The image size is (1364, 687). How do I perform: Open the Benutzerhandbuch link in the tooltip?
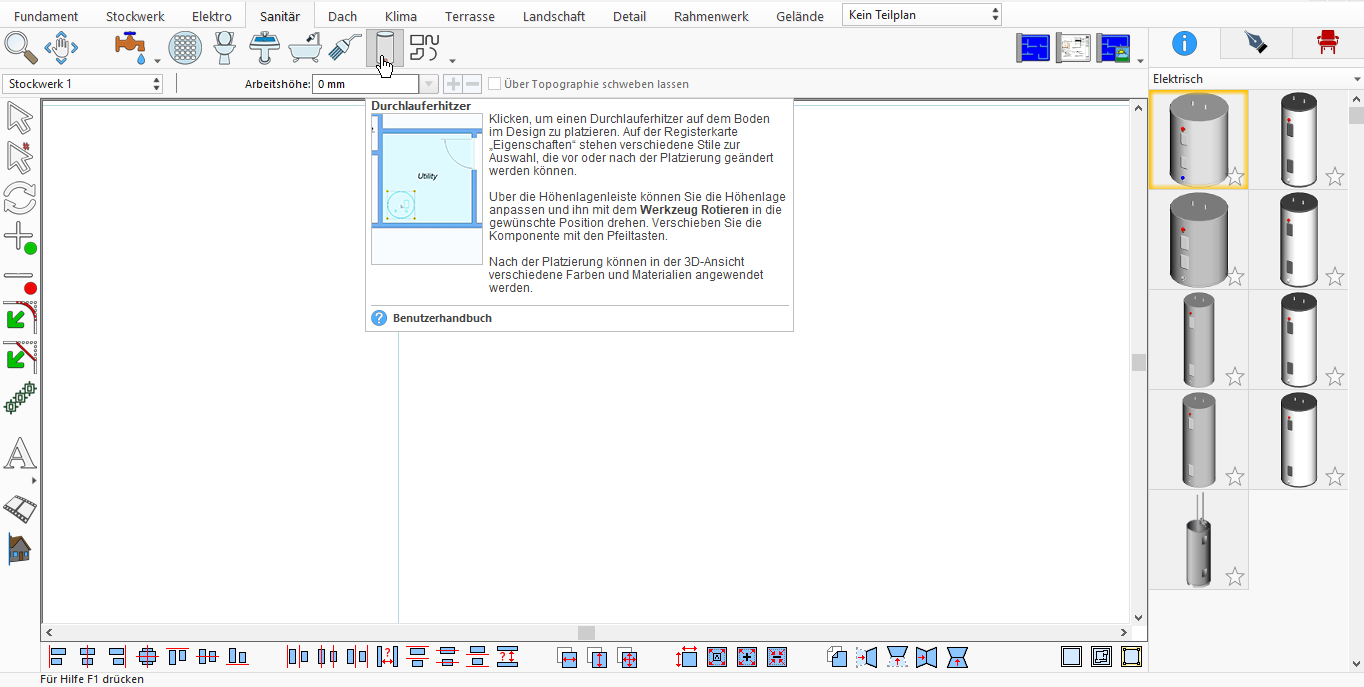pos(442,318)
